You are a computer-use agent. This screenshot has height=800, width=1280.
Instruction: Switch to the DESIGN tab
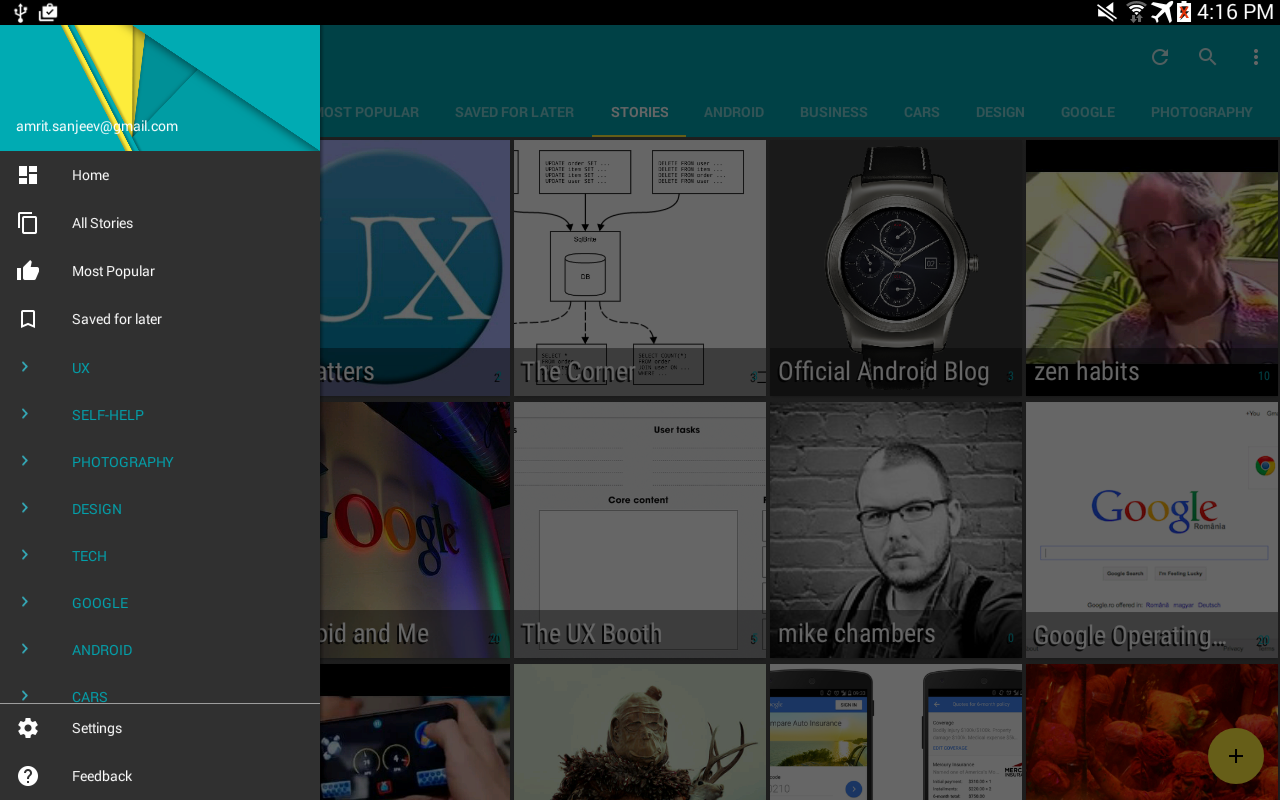tap(1001, 112)
